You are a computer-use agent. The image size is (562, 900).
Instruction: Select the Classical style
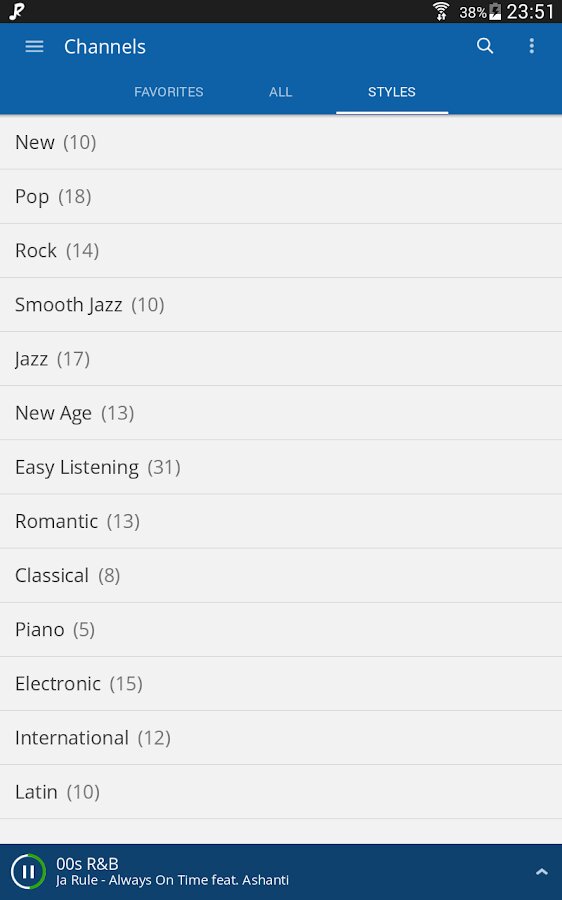(x=281, y=576)
